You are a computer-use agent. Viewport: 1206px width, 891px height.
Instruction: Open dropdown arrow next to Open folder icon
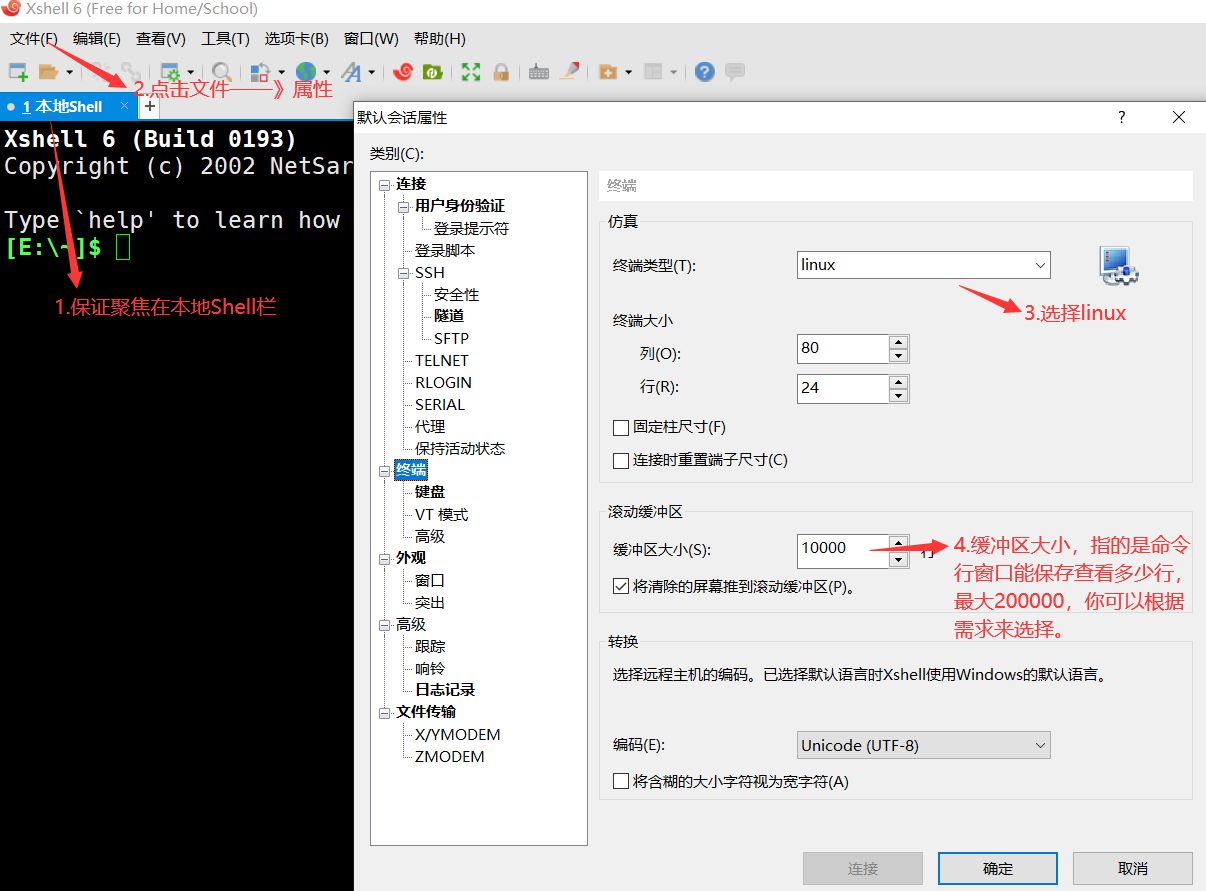[x=69, y=72]
